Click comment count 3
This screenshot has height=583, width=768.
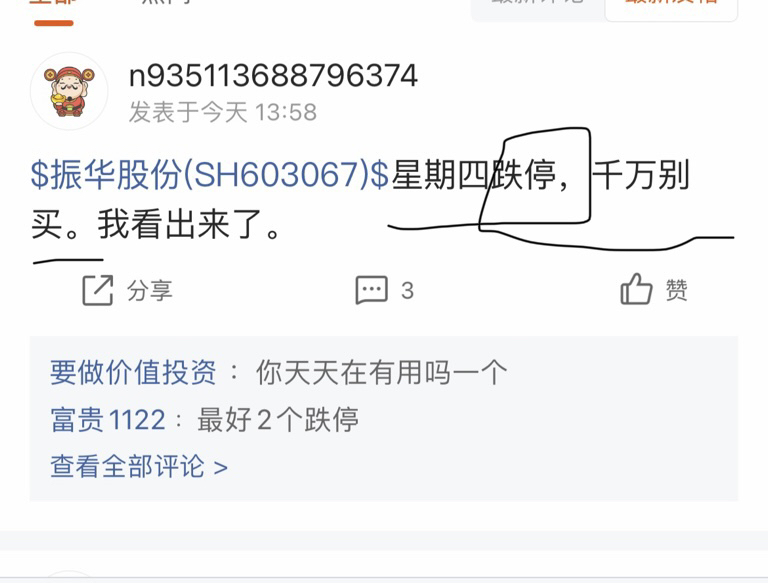pos(408,291)
